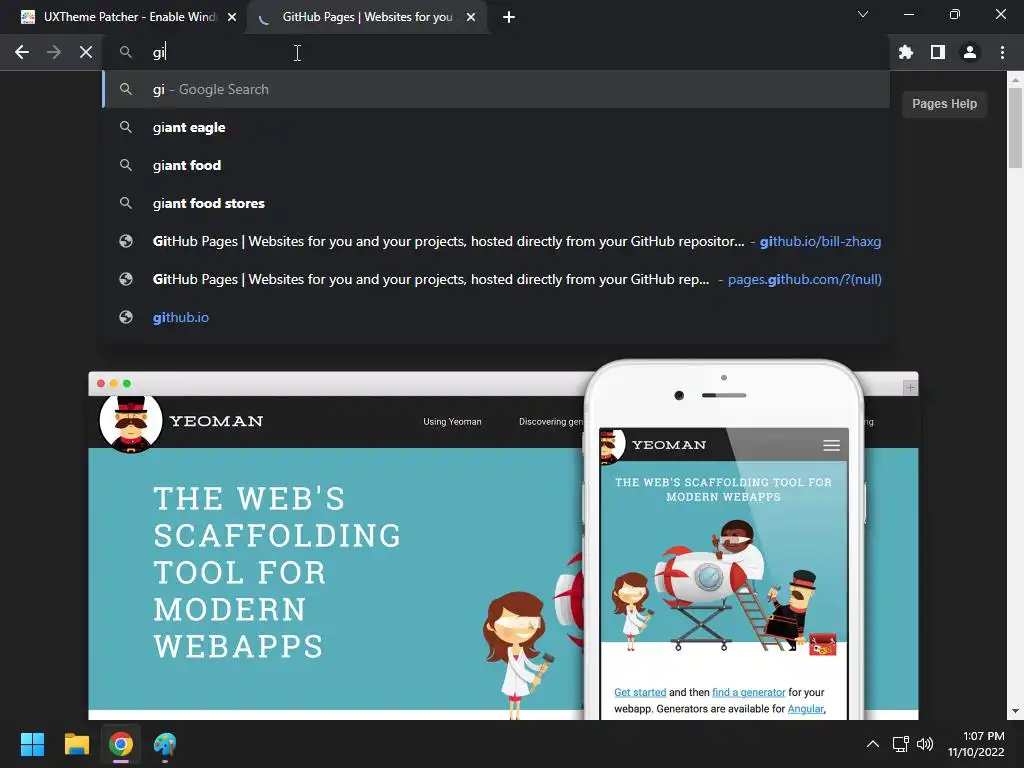Open the pages.github.com/?(null) suggestion
This screenshot has width=1024, height=768.
pos(496,279)
